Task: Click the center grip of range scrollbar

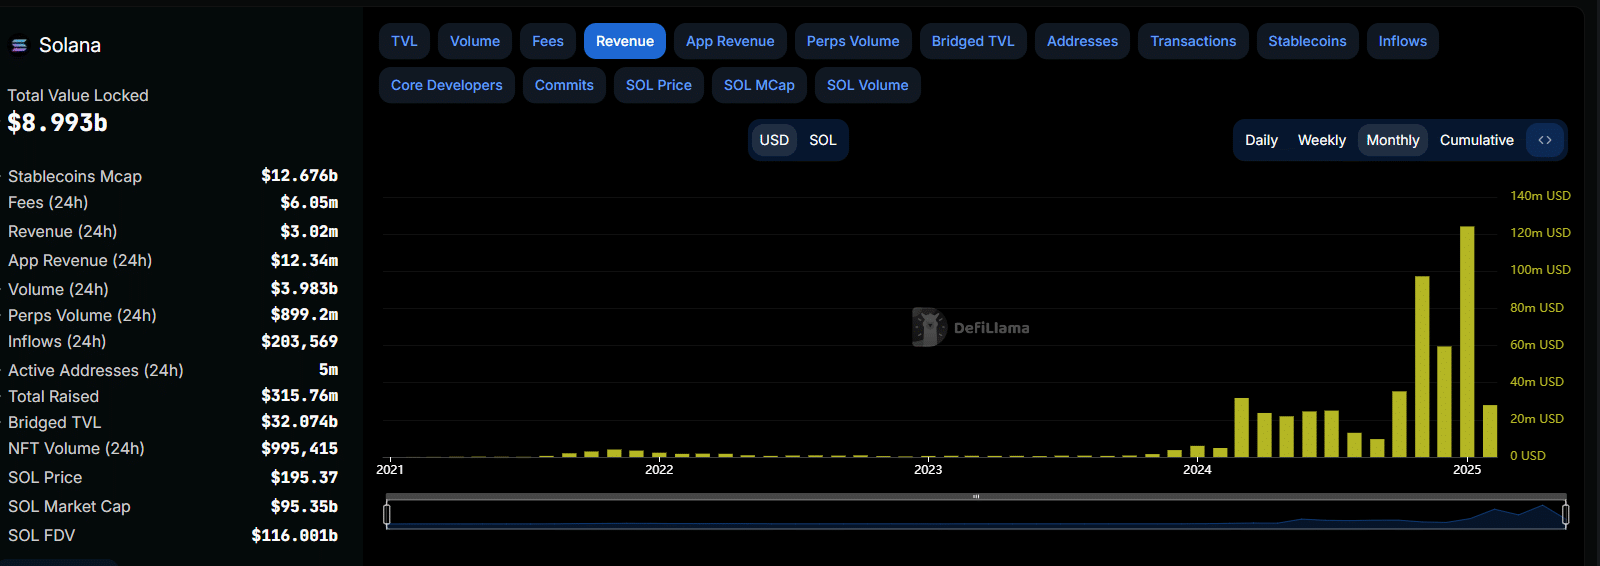Action: point(976,496)
